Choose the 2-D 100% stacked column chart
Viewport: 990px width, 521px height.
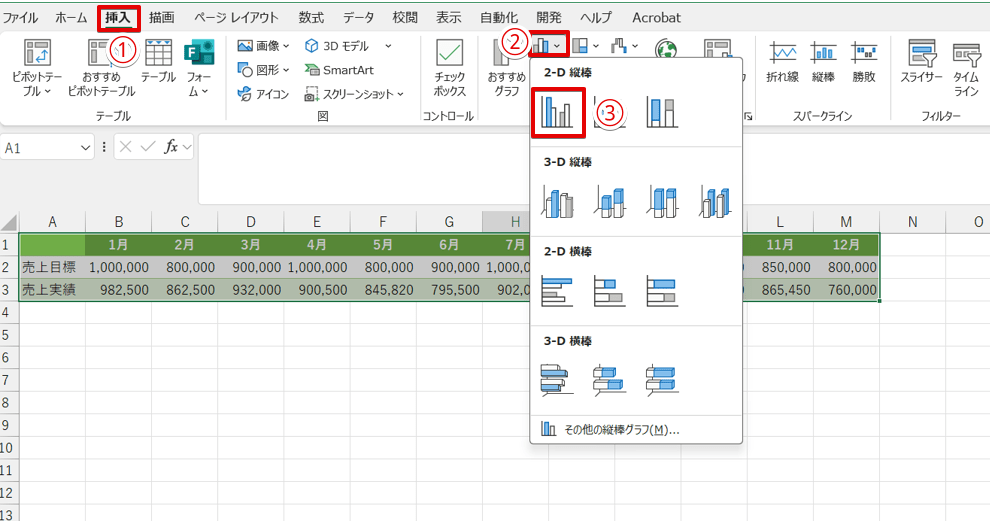661,112
